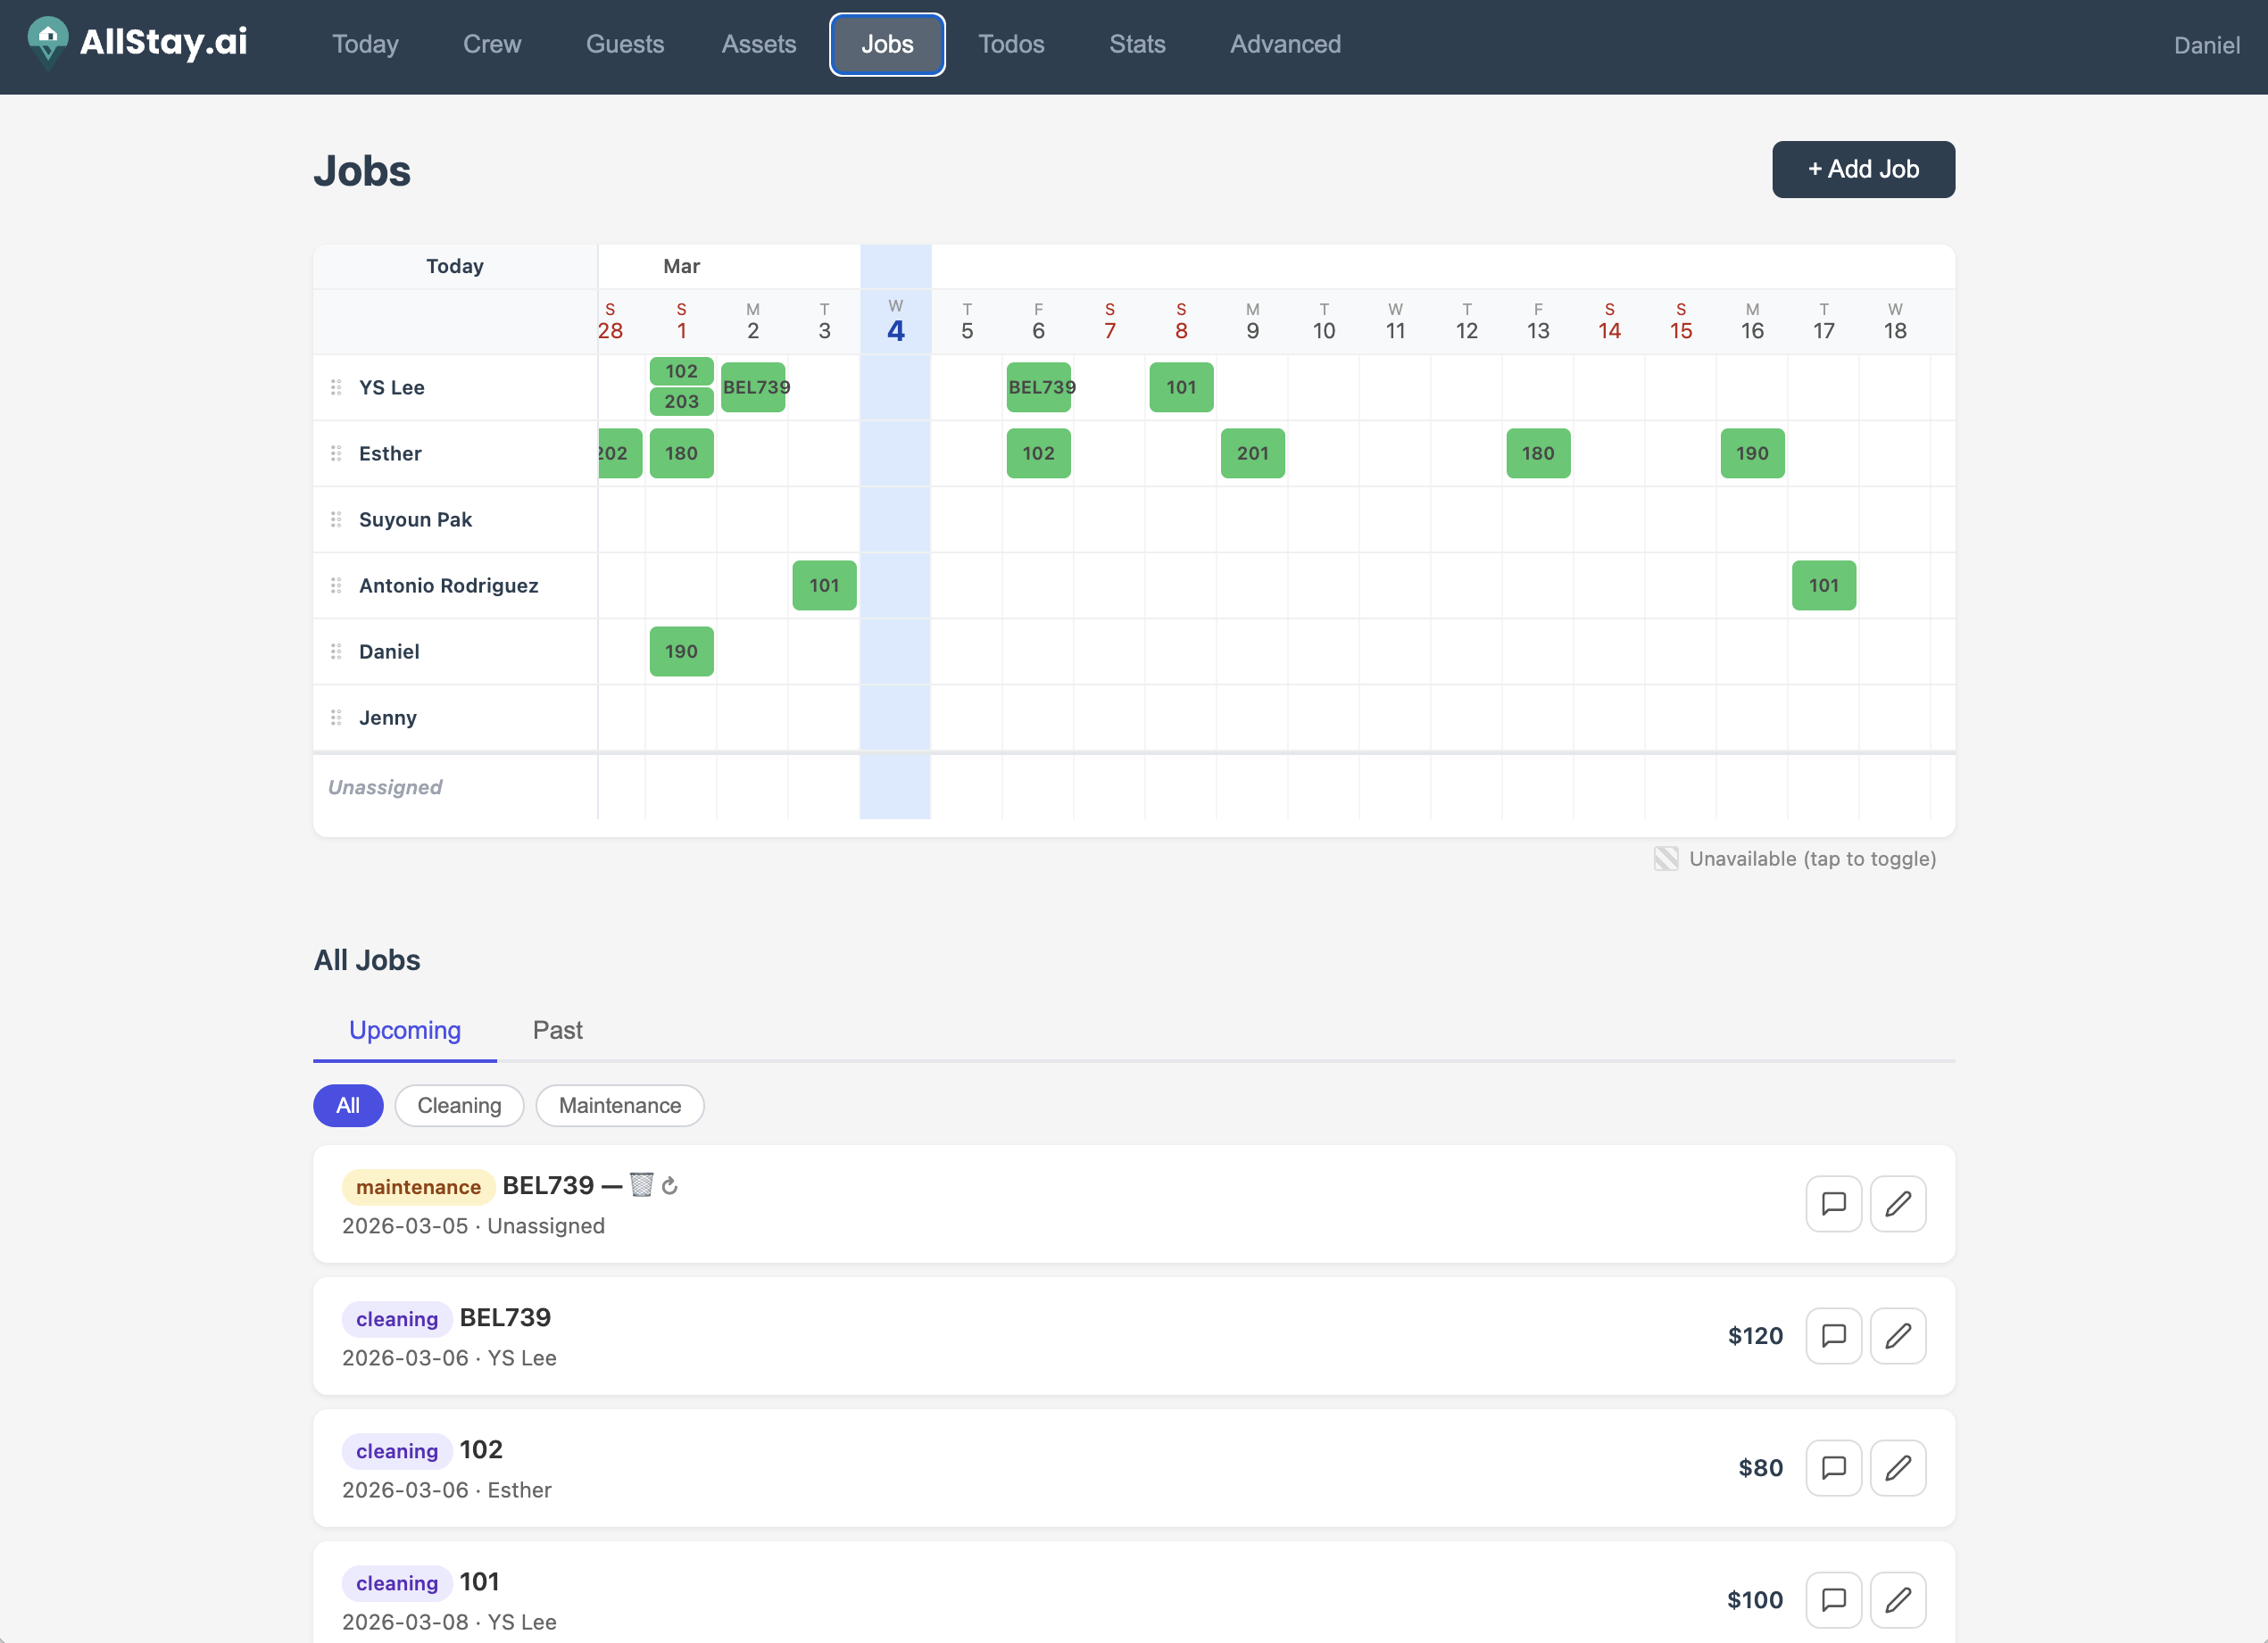Switch to the Upcoming jobs tab
The height and width of the screenshot is (1643, 2268).
tap(404, 1030)
